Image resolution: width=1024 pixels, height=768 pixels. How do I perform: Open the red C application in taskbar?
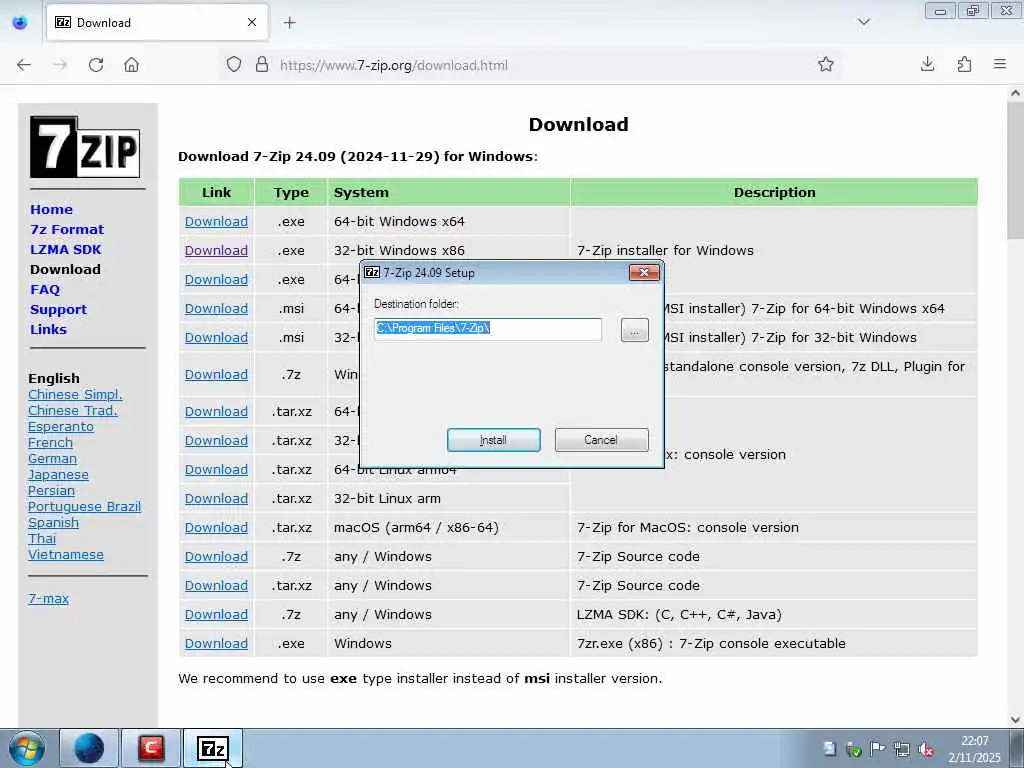pos(151,748)
